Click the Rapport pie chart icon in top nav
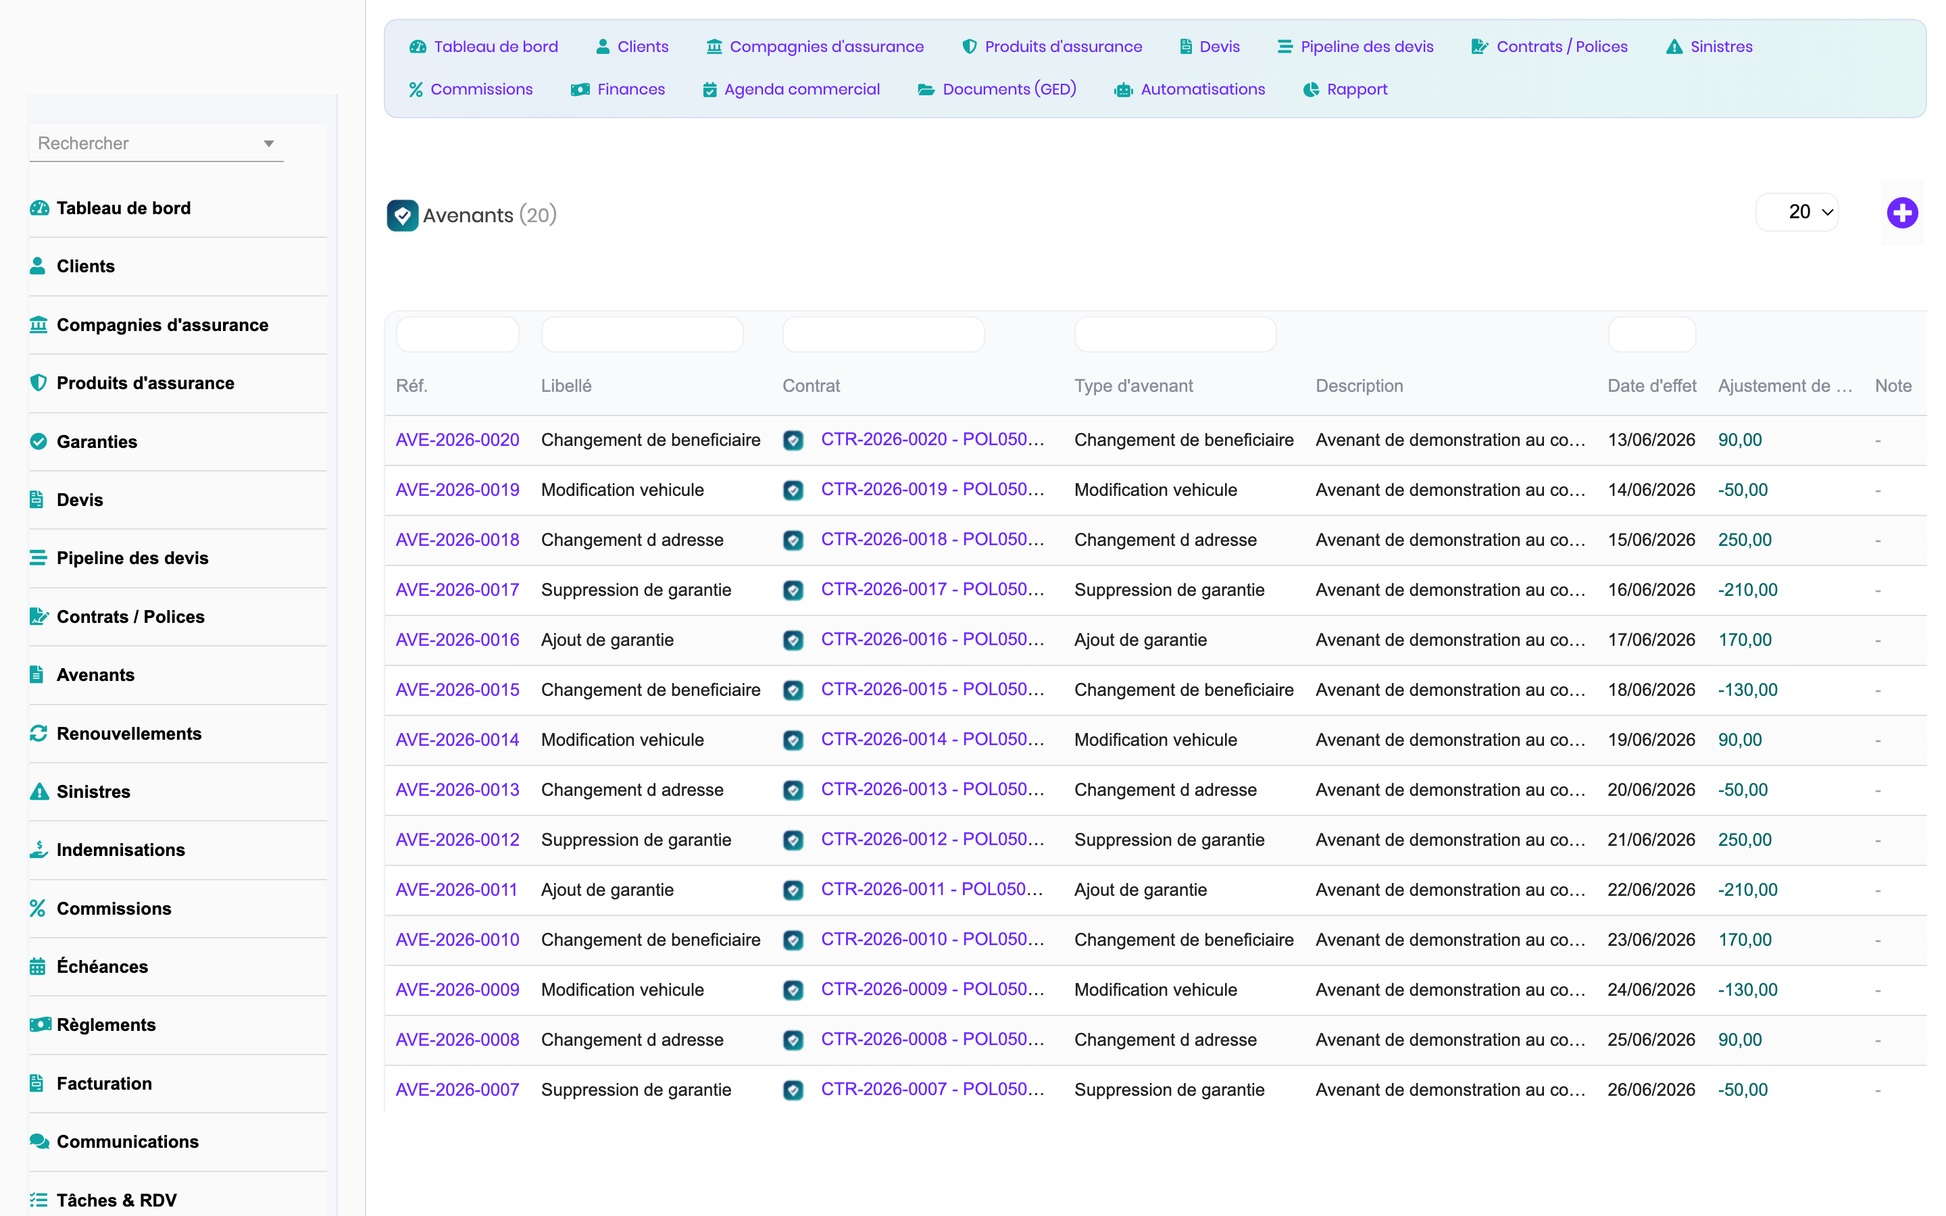This screenshot has width=1946, height=1216. 1311,90
